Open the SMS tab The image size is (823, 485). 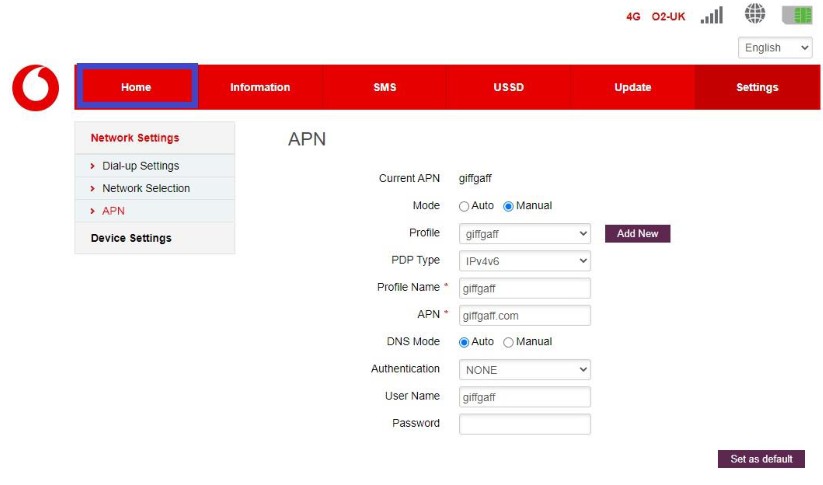click(x=385, y=87)
